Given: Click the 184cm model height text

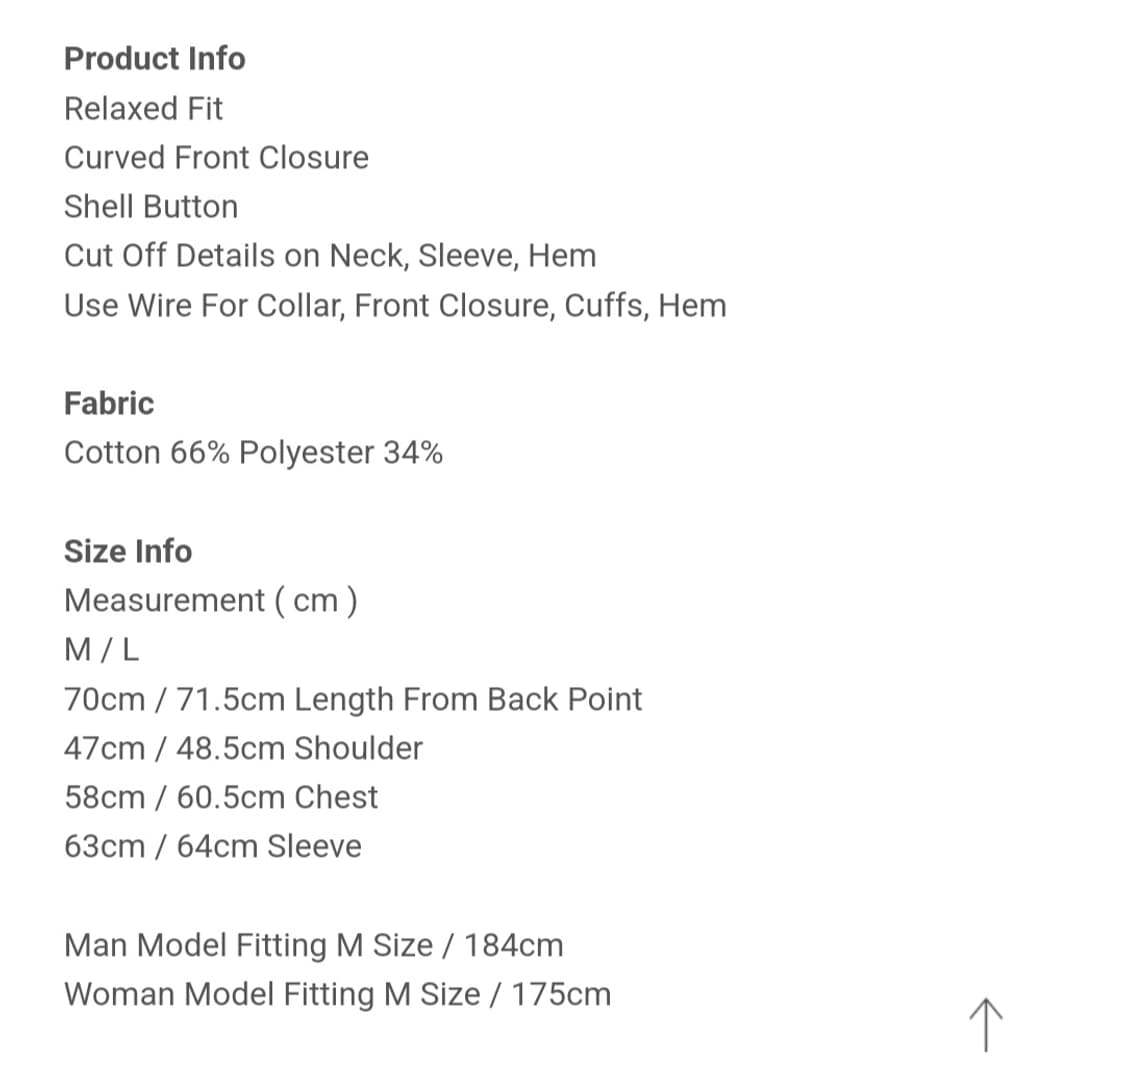Looking at the screenshot, I should [514, 945].
